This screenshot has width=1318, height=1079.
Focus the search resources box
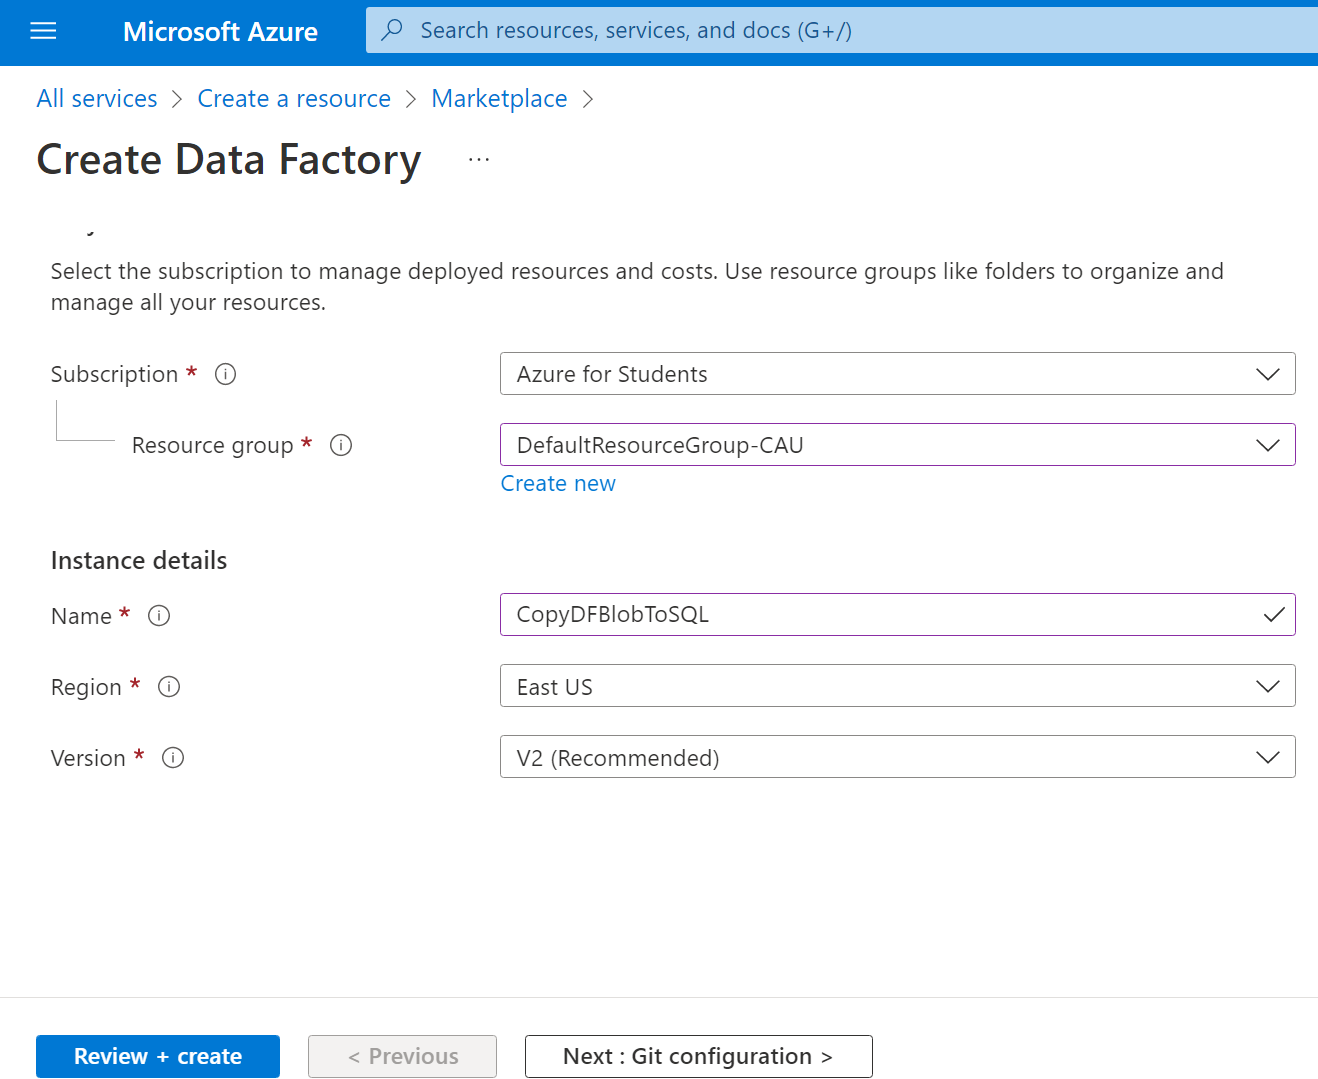[842, 30]
